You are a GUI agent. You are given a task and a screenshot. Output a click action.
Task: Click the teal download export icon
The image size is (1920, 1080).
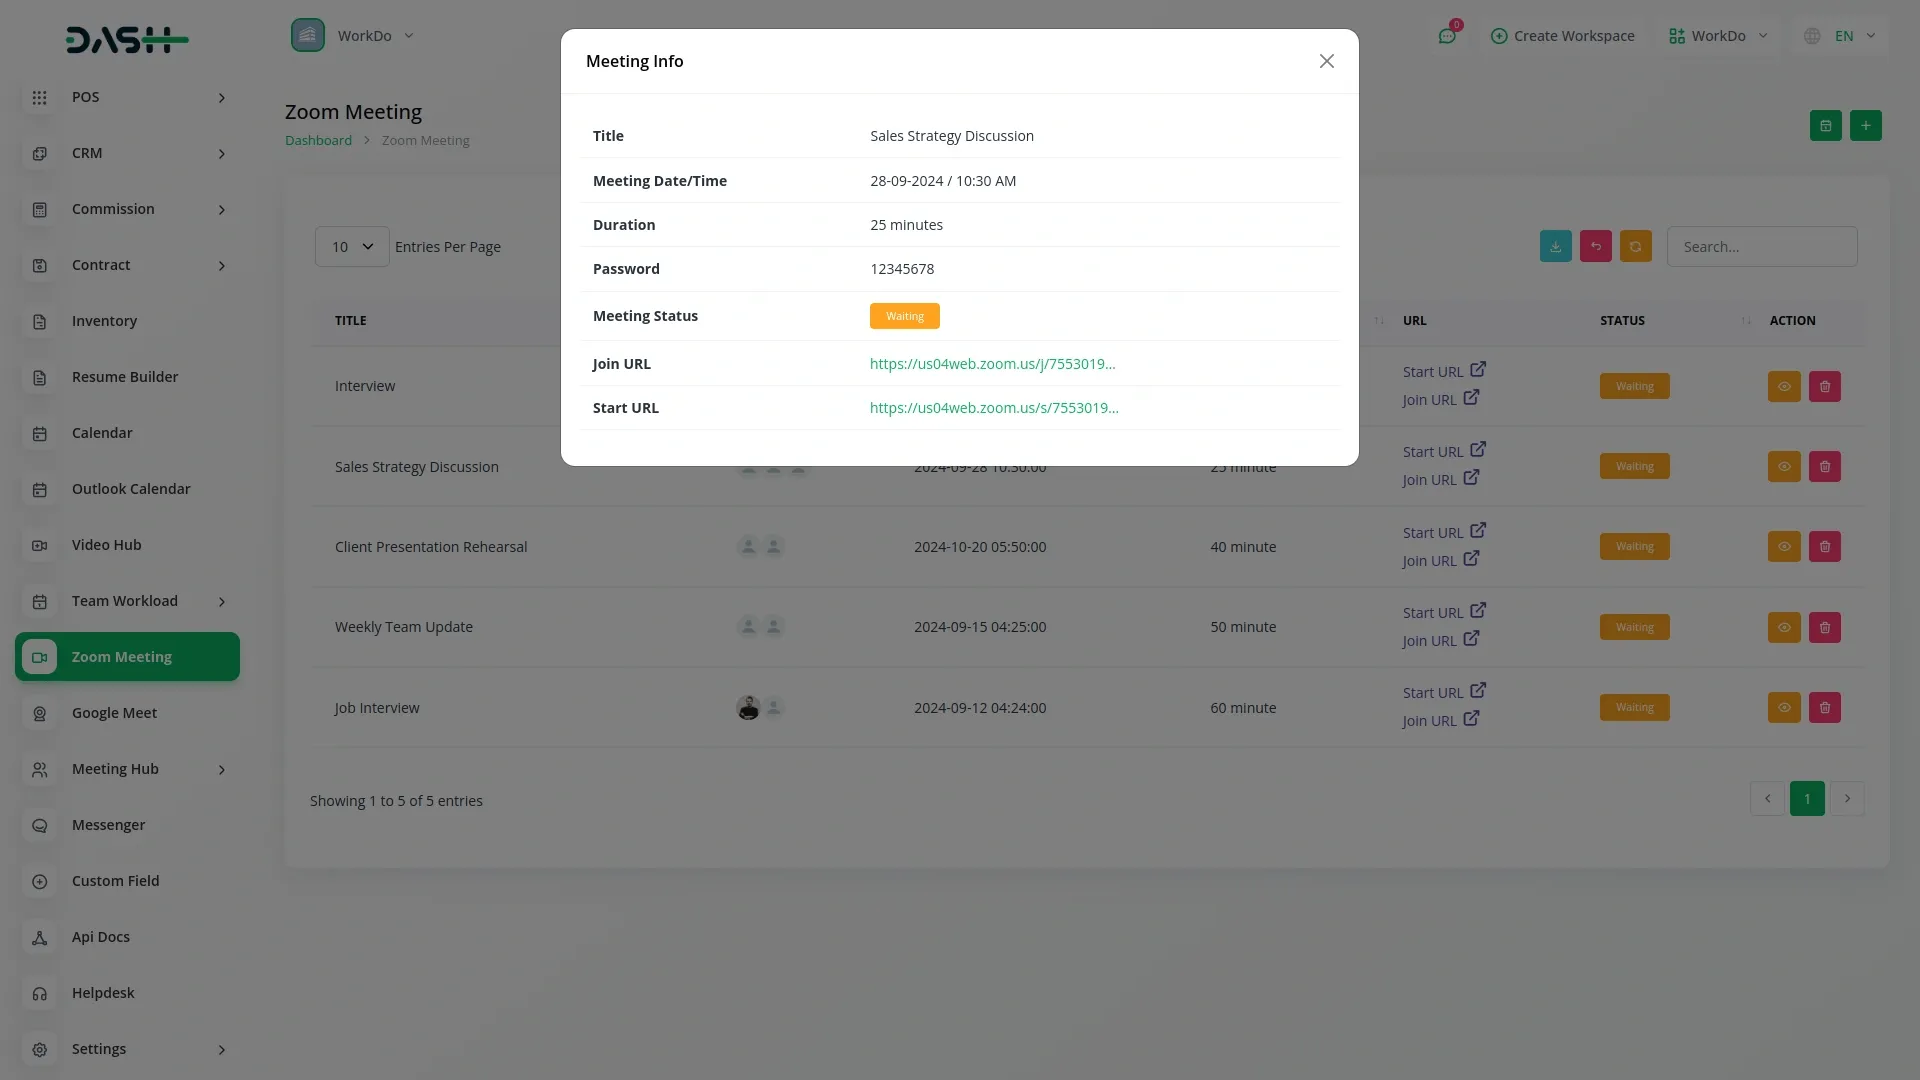(x=1555, y=247)
